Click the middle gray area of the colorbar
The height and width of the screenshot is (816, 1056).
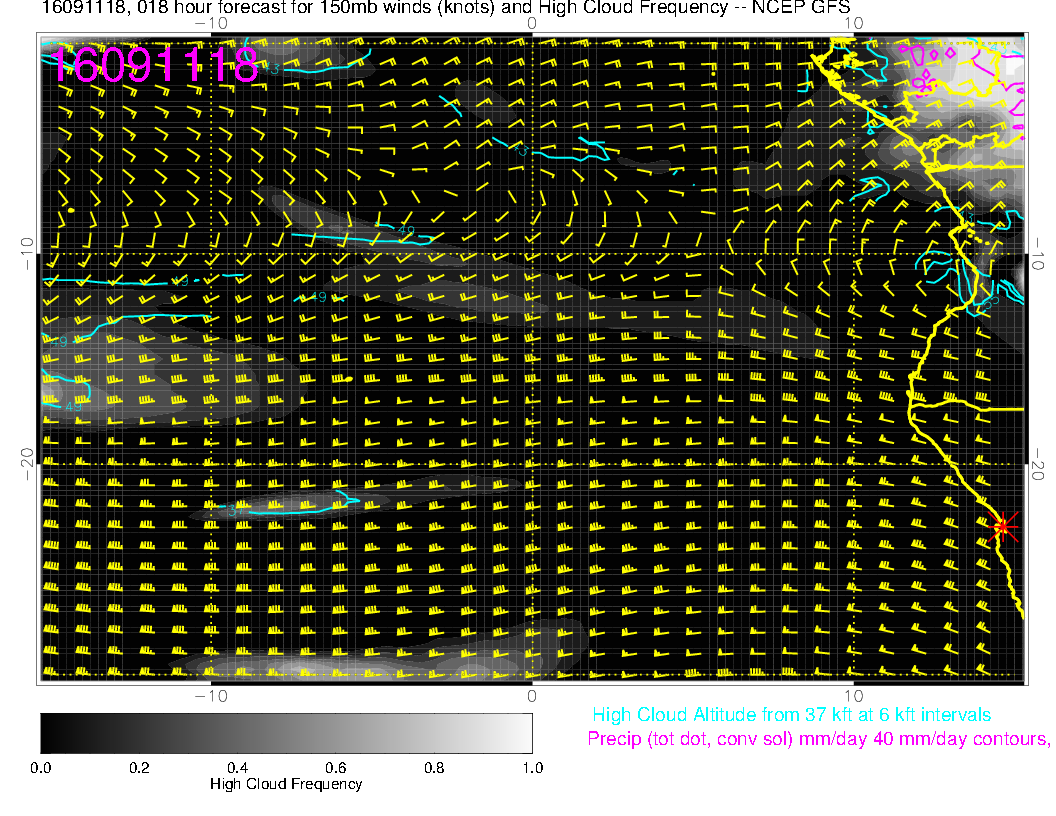tap(286, 732)
